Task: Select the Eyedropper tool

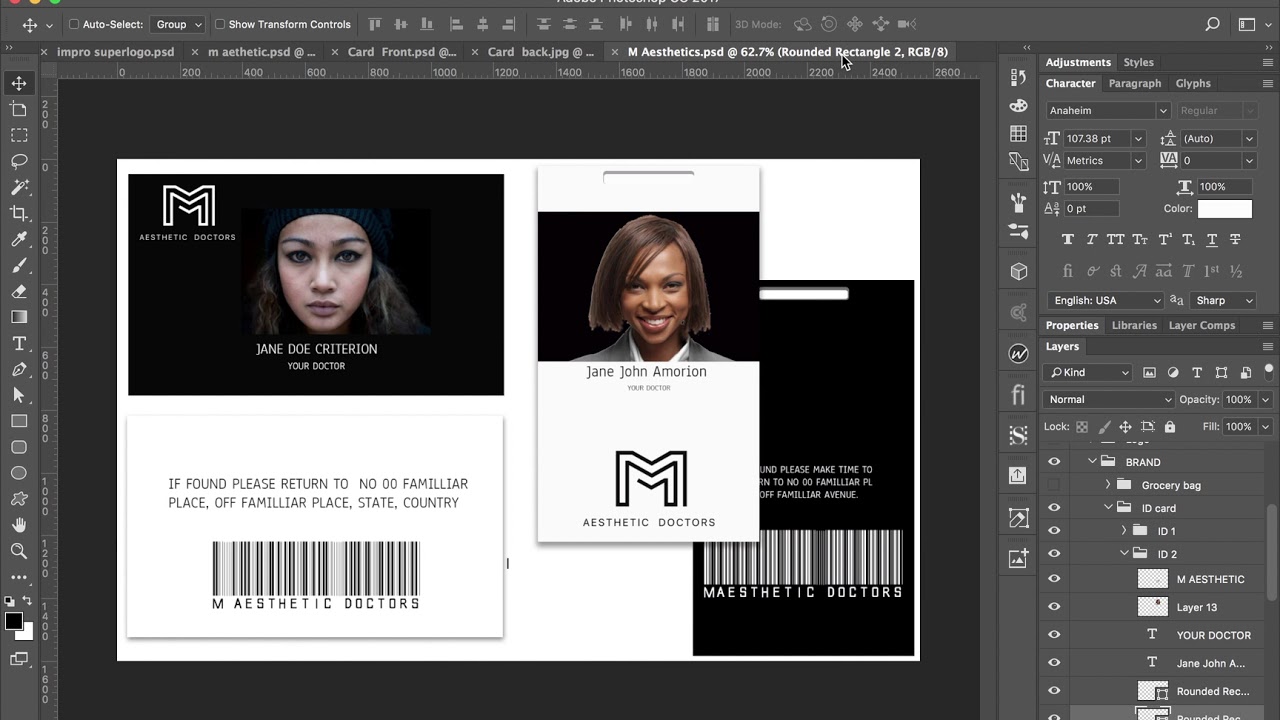Action: pos(19,239)
